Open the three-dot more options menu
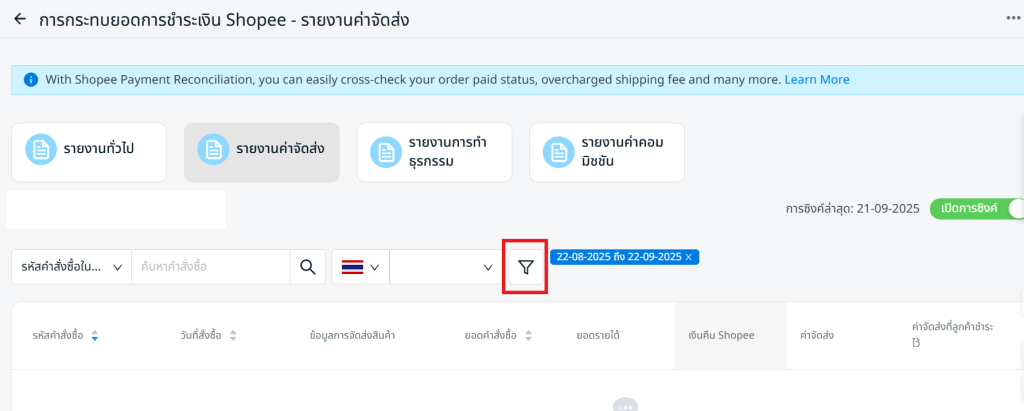 point(1013,18)
